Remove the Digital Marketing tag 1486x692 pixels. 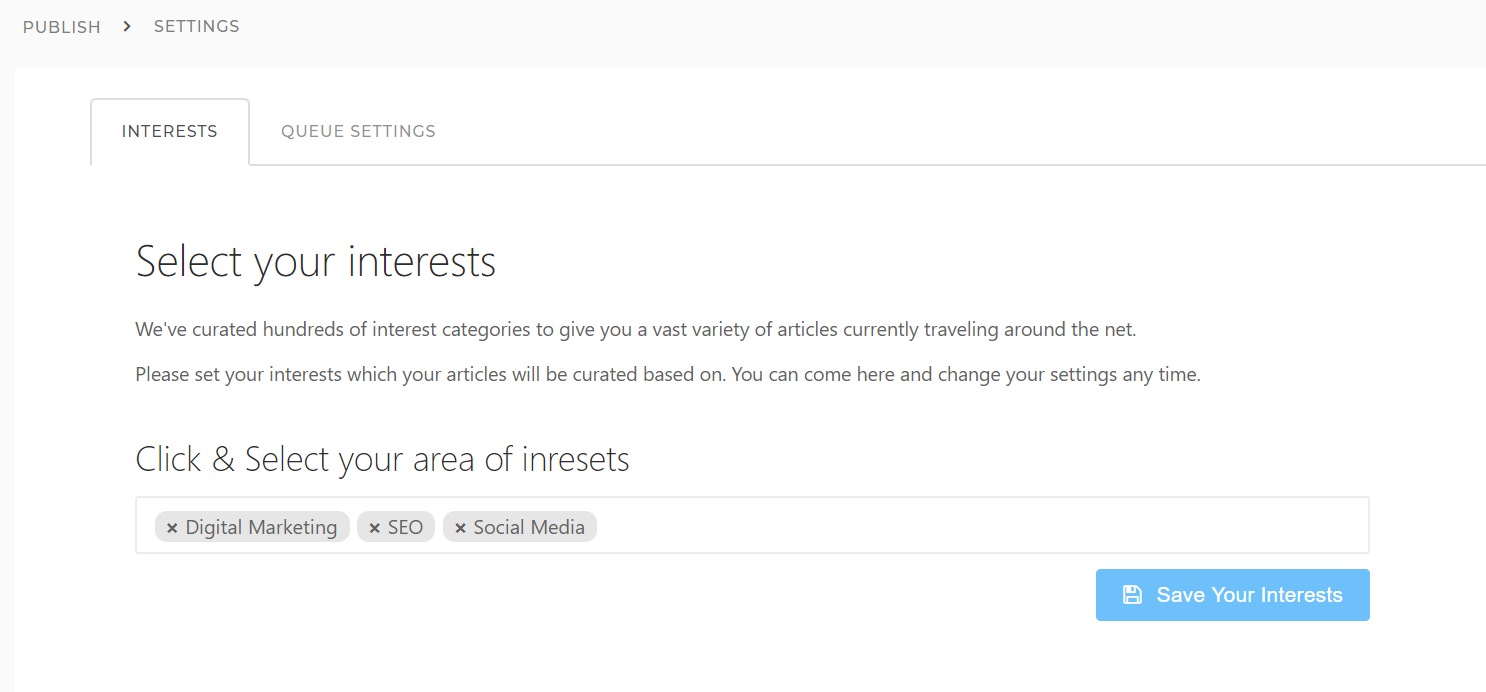172,528
